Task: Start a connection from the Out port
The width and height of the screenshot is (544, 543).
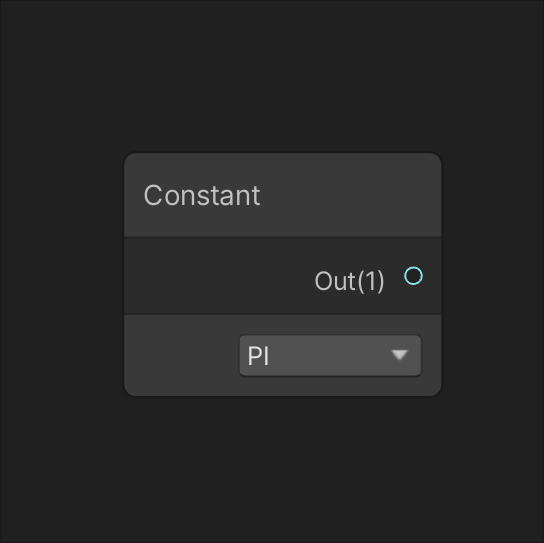Action: pos(413,276)
